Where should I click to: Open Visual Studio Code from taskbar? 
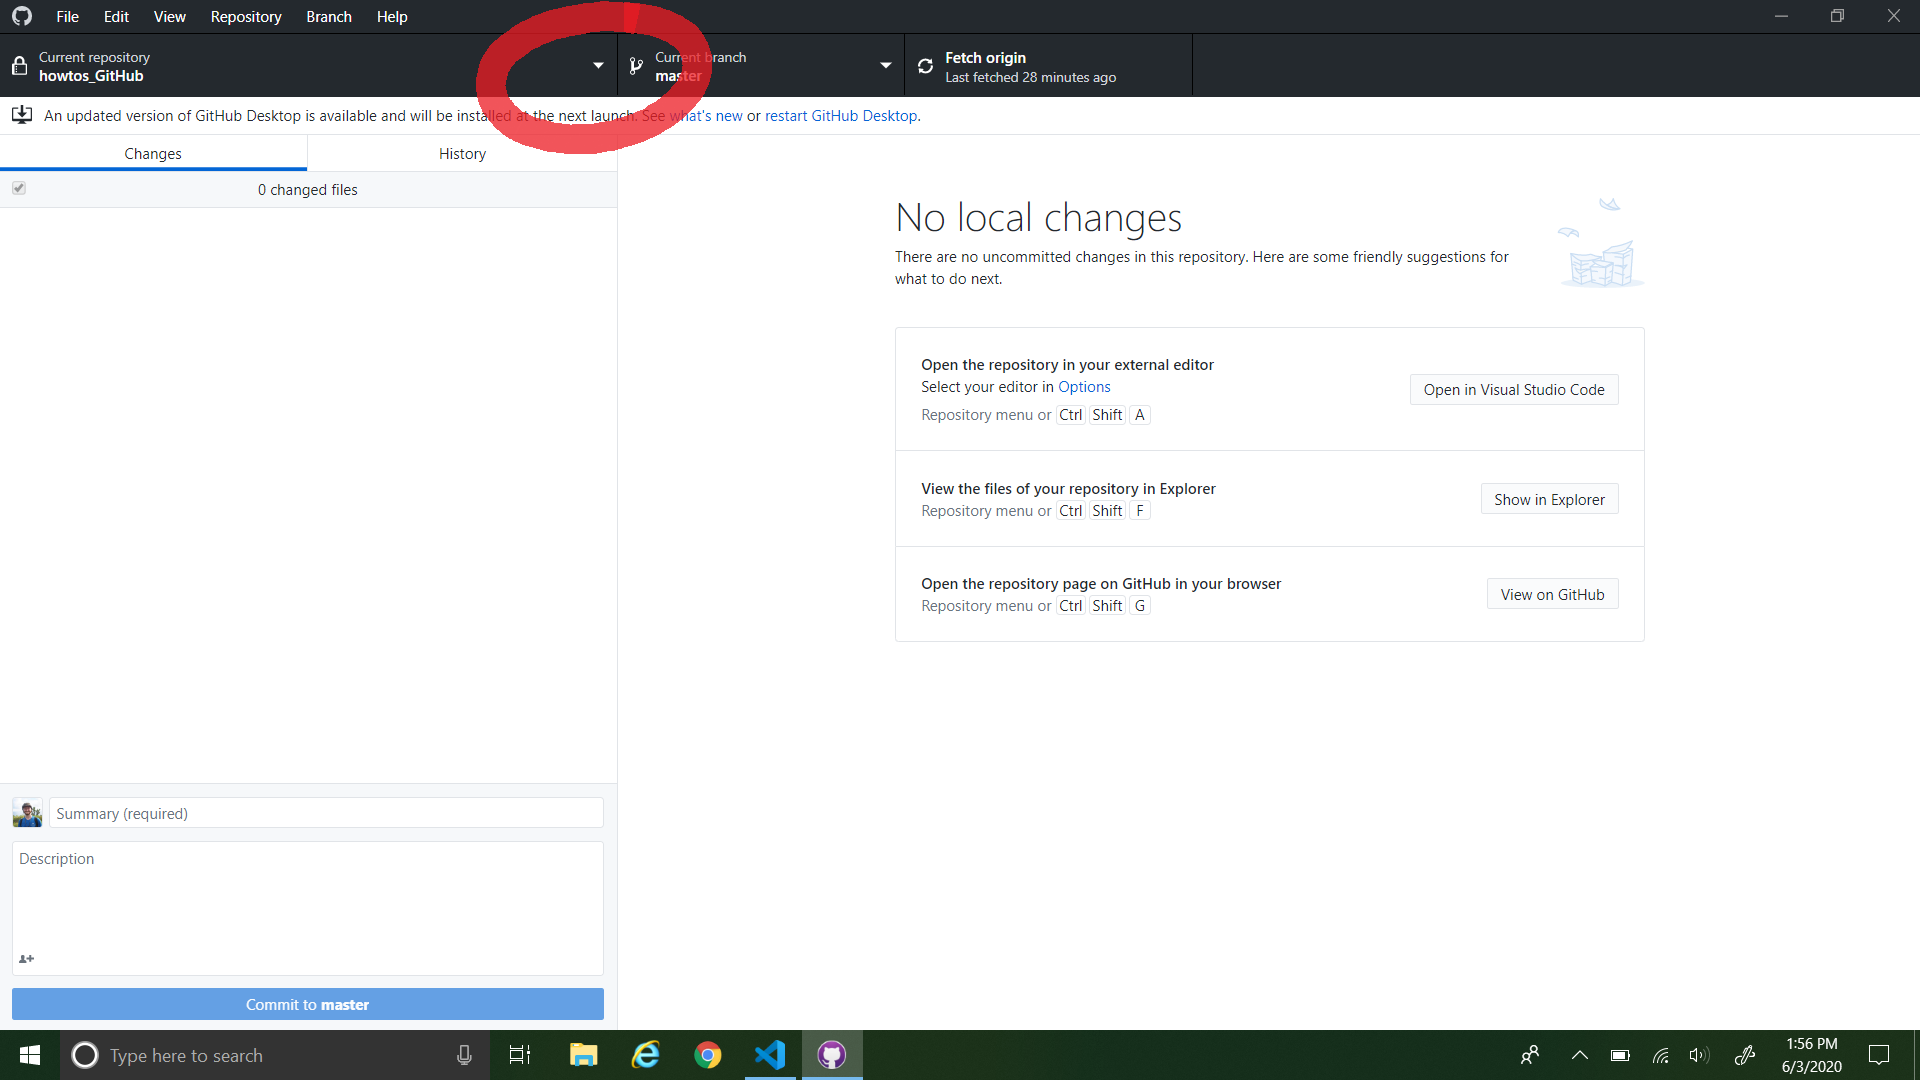770,1055
